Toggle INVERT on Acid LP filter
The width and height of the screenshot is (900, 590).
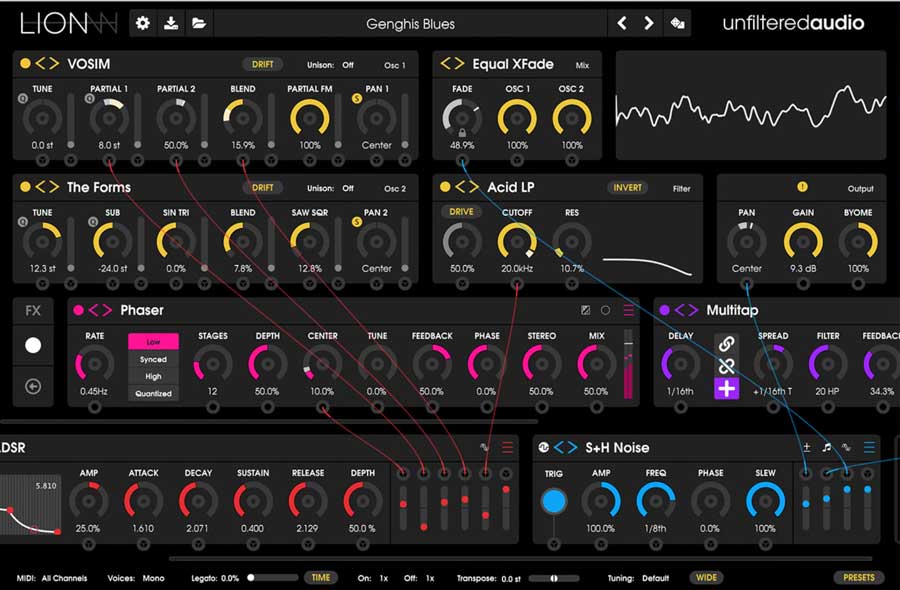pyautogui.click(x=627, y=188)
